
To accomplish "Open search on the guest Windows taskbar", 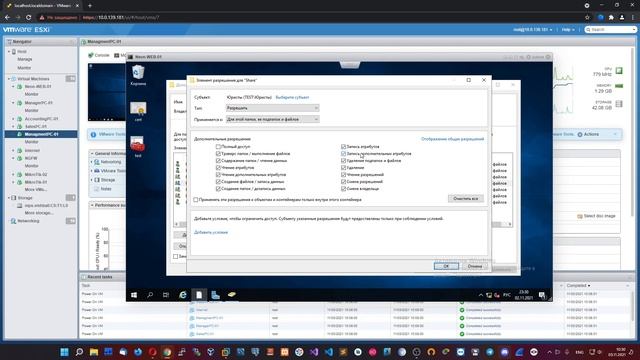I will 150,295.
